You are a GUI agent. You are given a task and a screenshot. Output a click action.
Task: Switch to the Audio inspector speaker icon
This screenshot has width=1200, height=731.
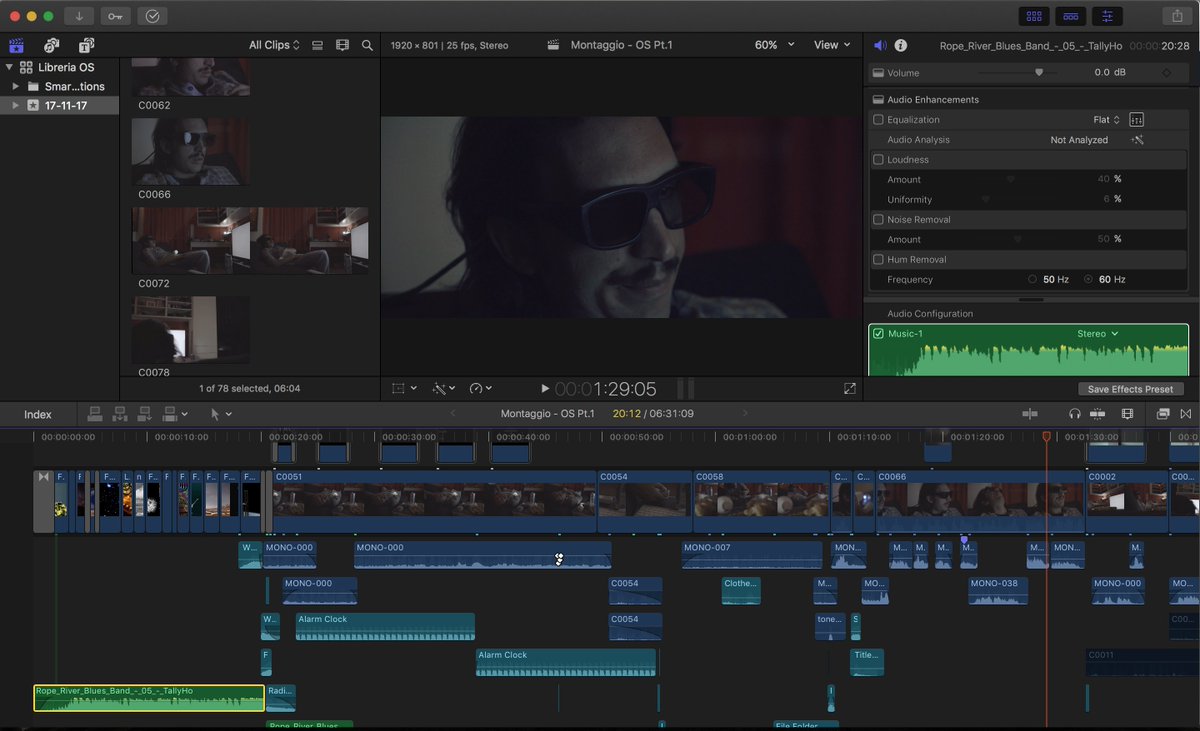(x=880, y=45)
